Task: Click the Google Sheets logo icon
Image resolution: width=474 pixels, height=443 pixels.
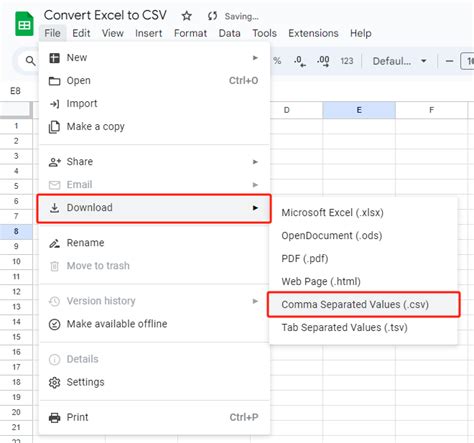Action: (x=24, y=24)
